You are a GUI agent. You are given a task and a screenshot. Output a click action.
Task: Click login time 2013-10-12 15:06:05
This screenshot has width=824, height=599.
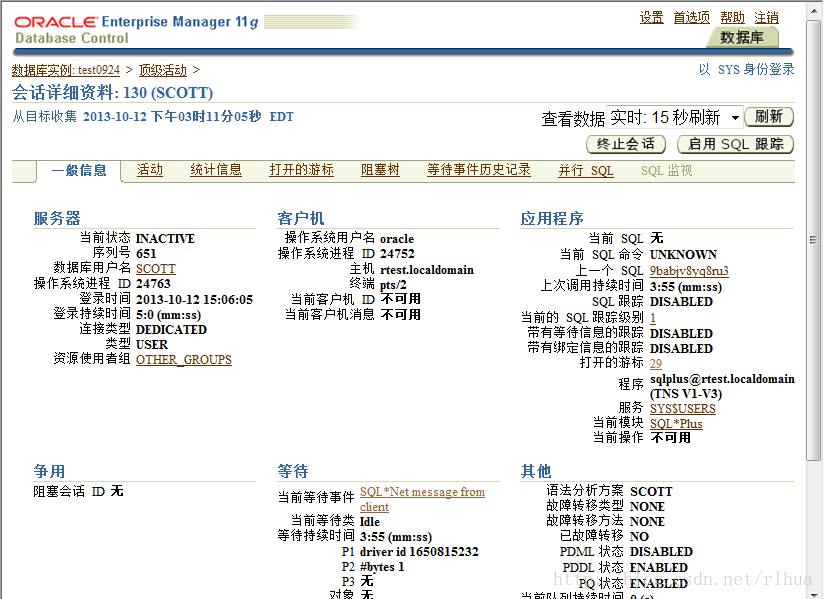(x=194, y=300)
